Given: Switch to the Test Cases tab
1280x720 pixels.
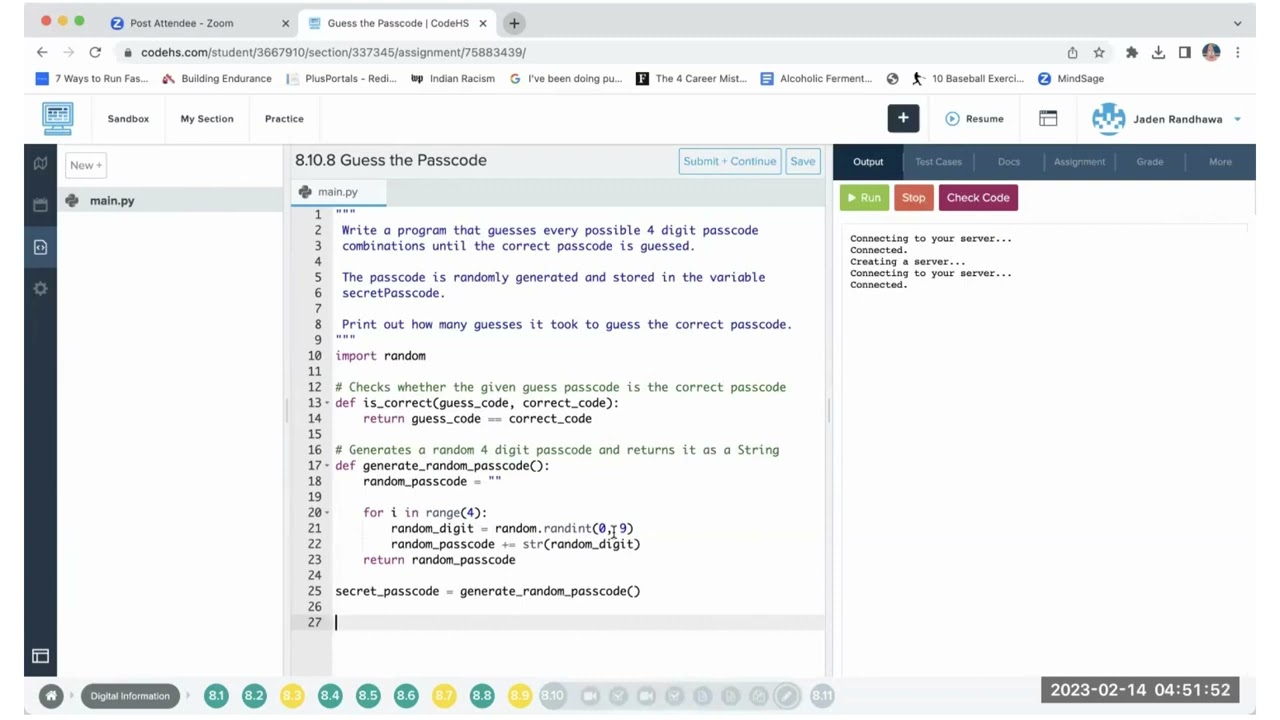Looking at the screenshot, I should click(x=938, y=162).
